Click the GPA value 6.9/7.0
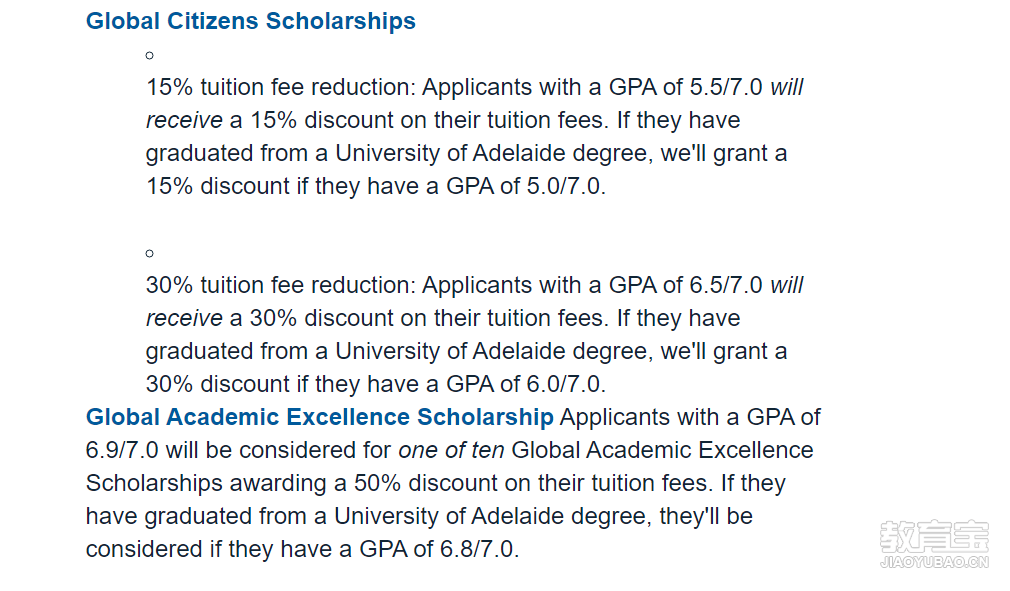This screenshot has height=591, width=1010. click(122, 450)
